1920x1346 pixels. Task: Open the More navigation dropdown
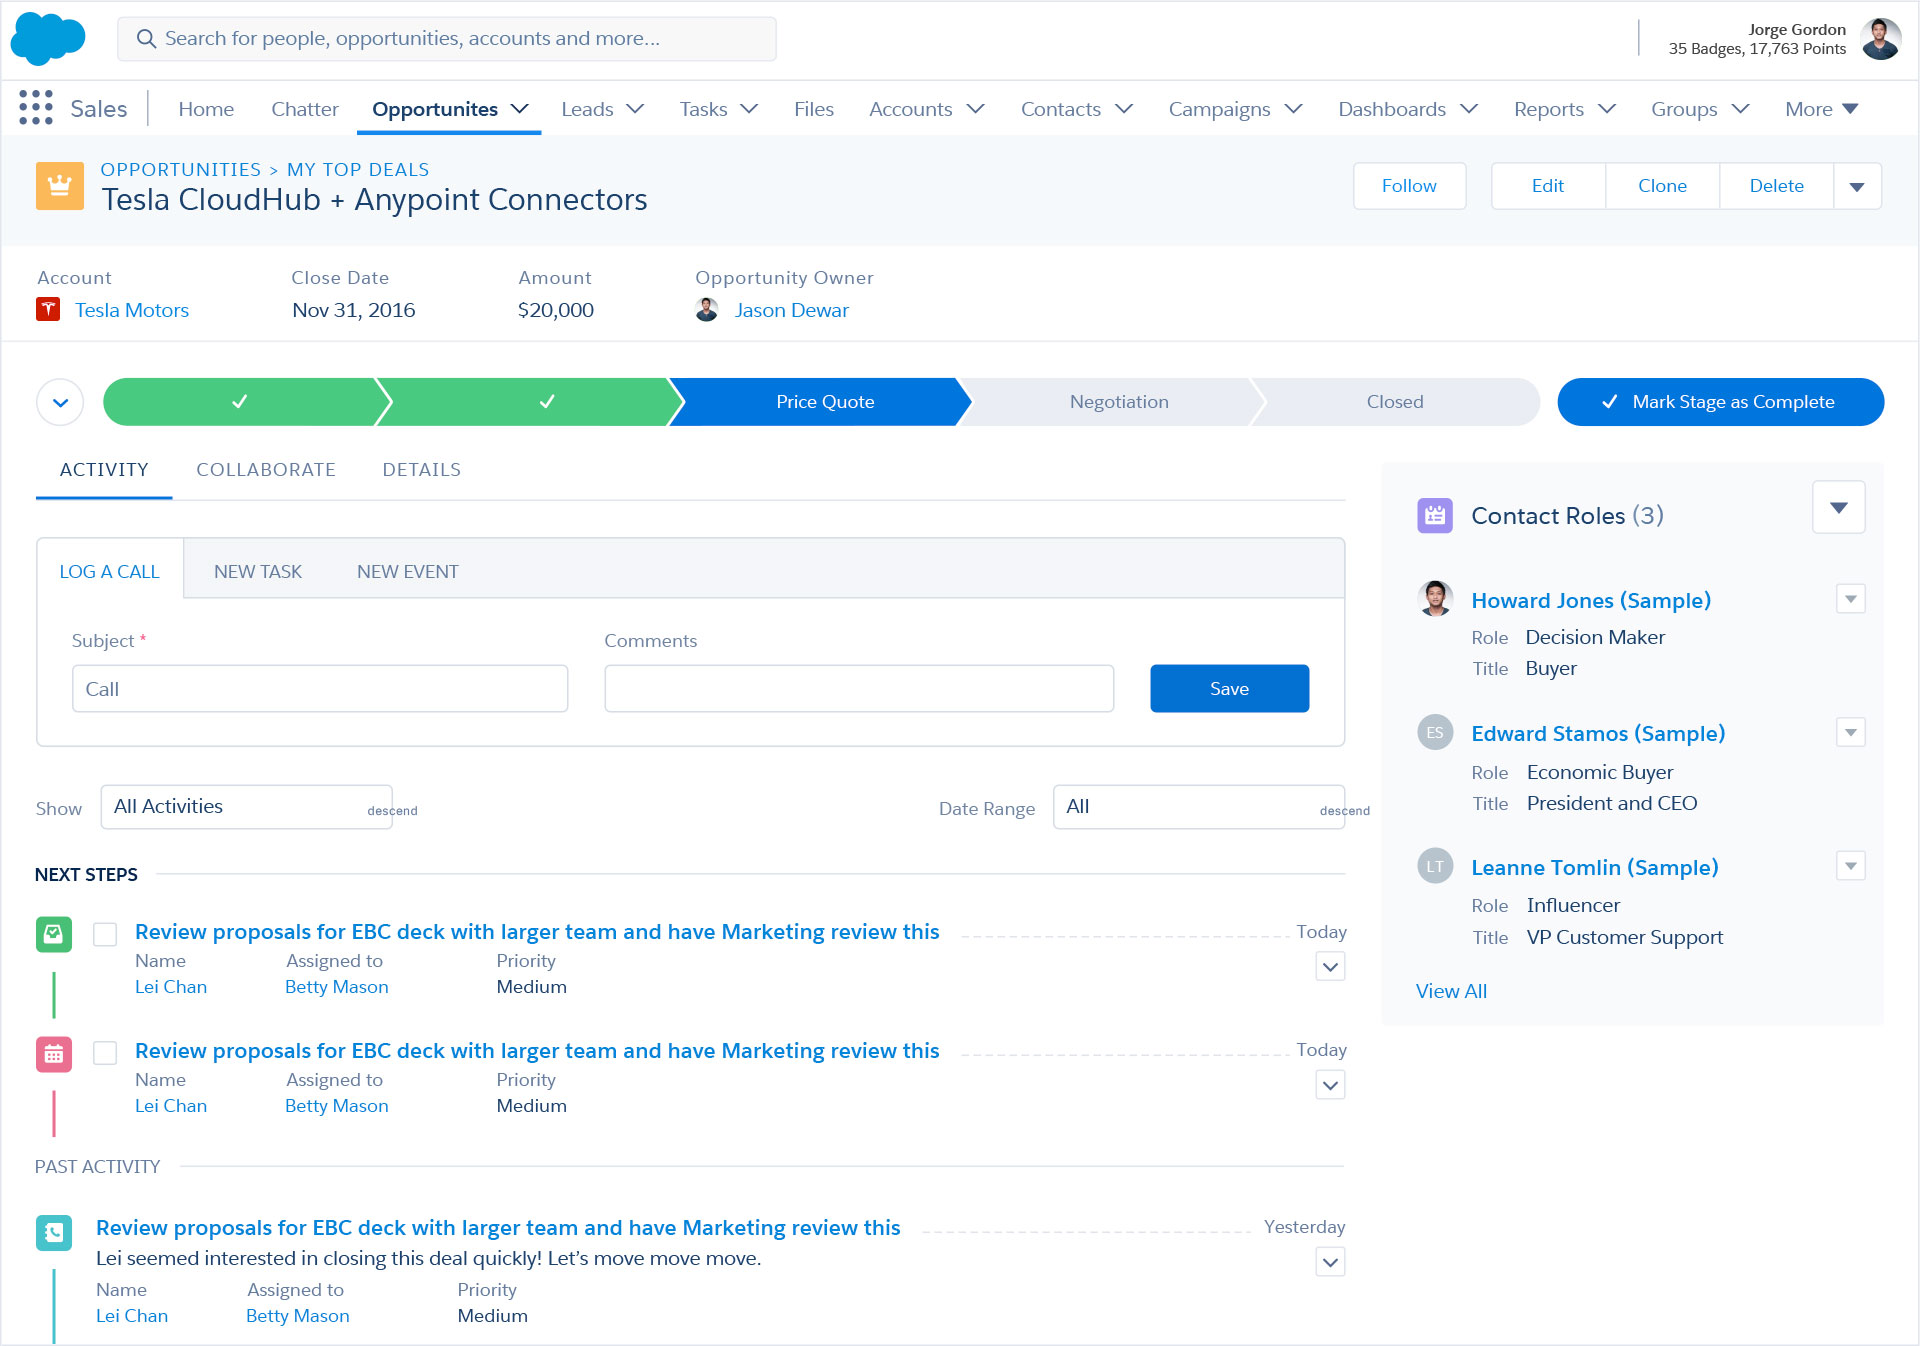coord(1822,109)
